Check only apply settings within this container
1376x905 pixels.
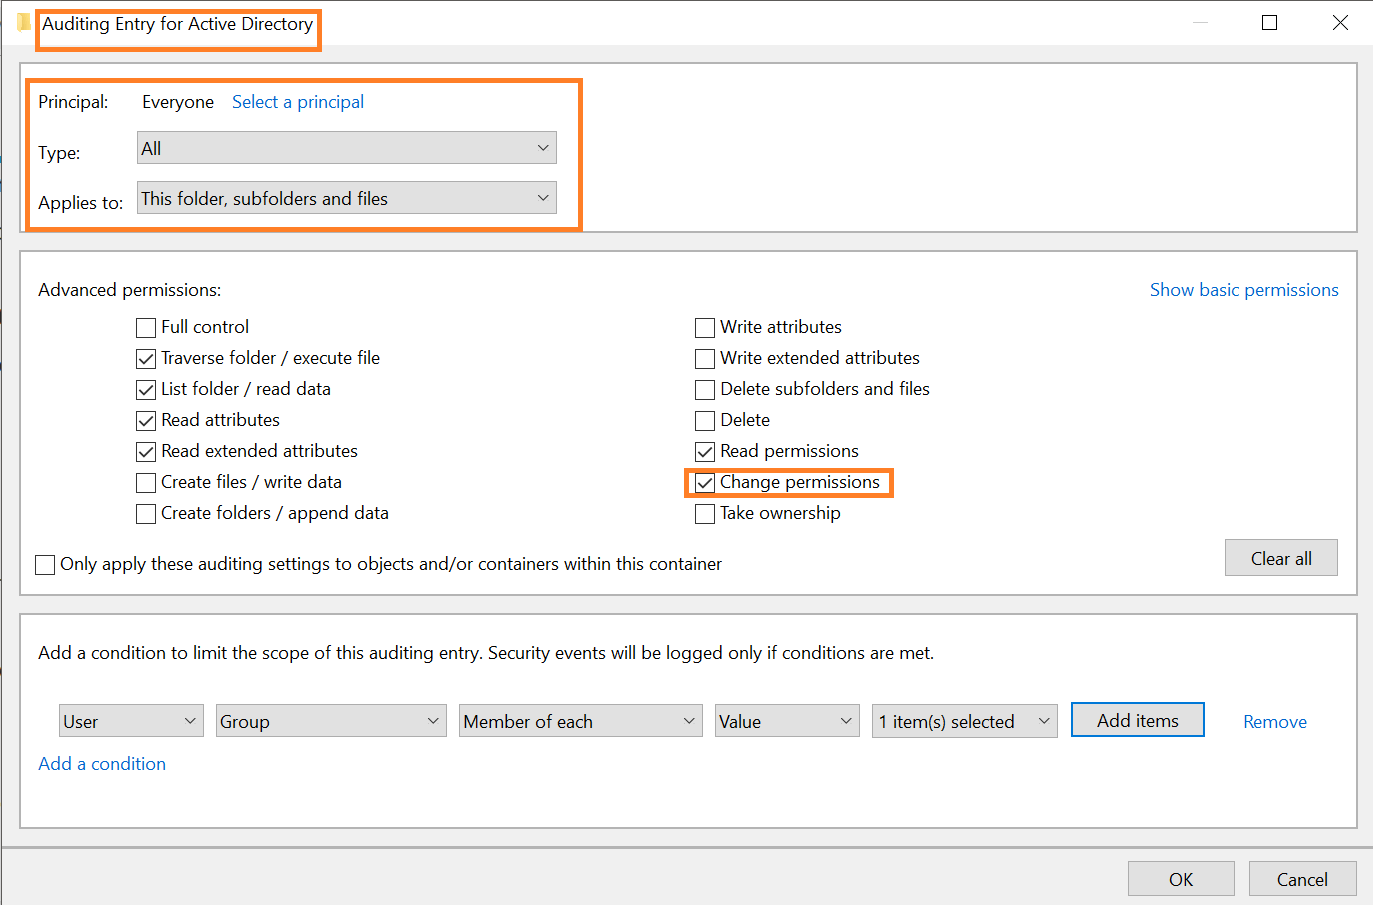coord(45,564)
